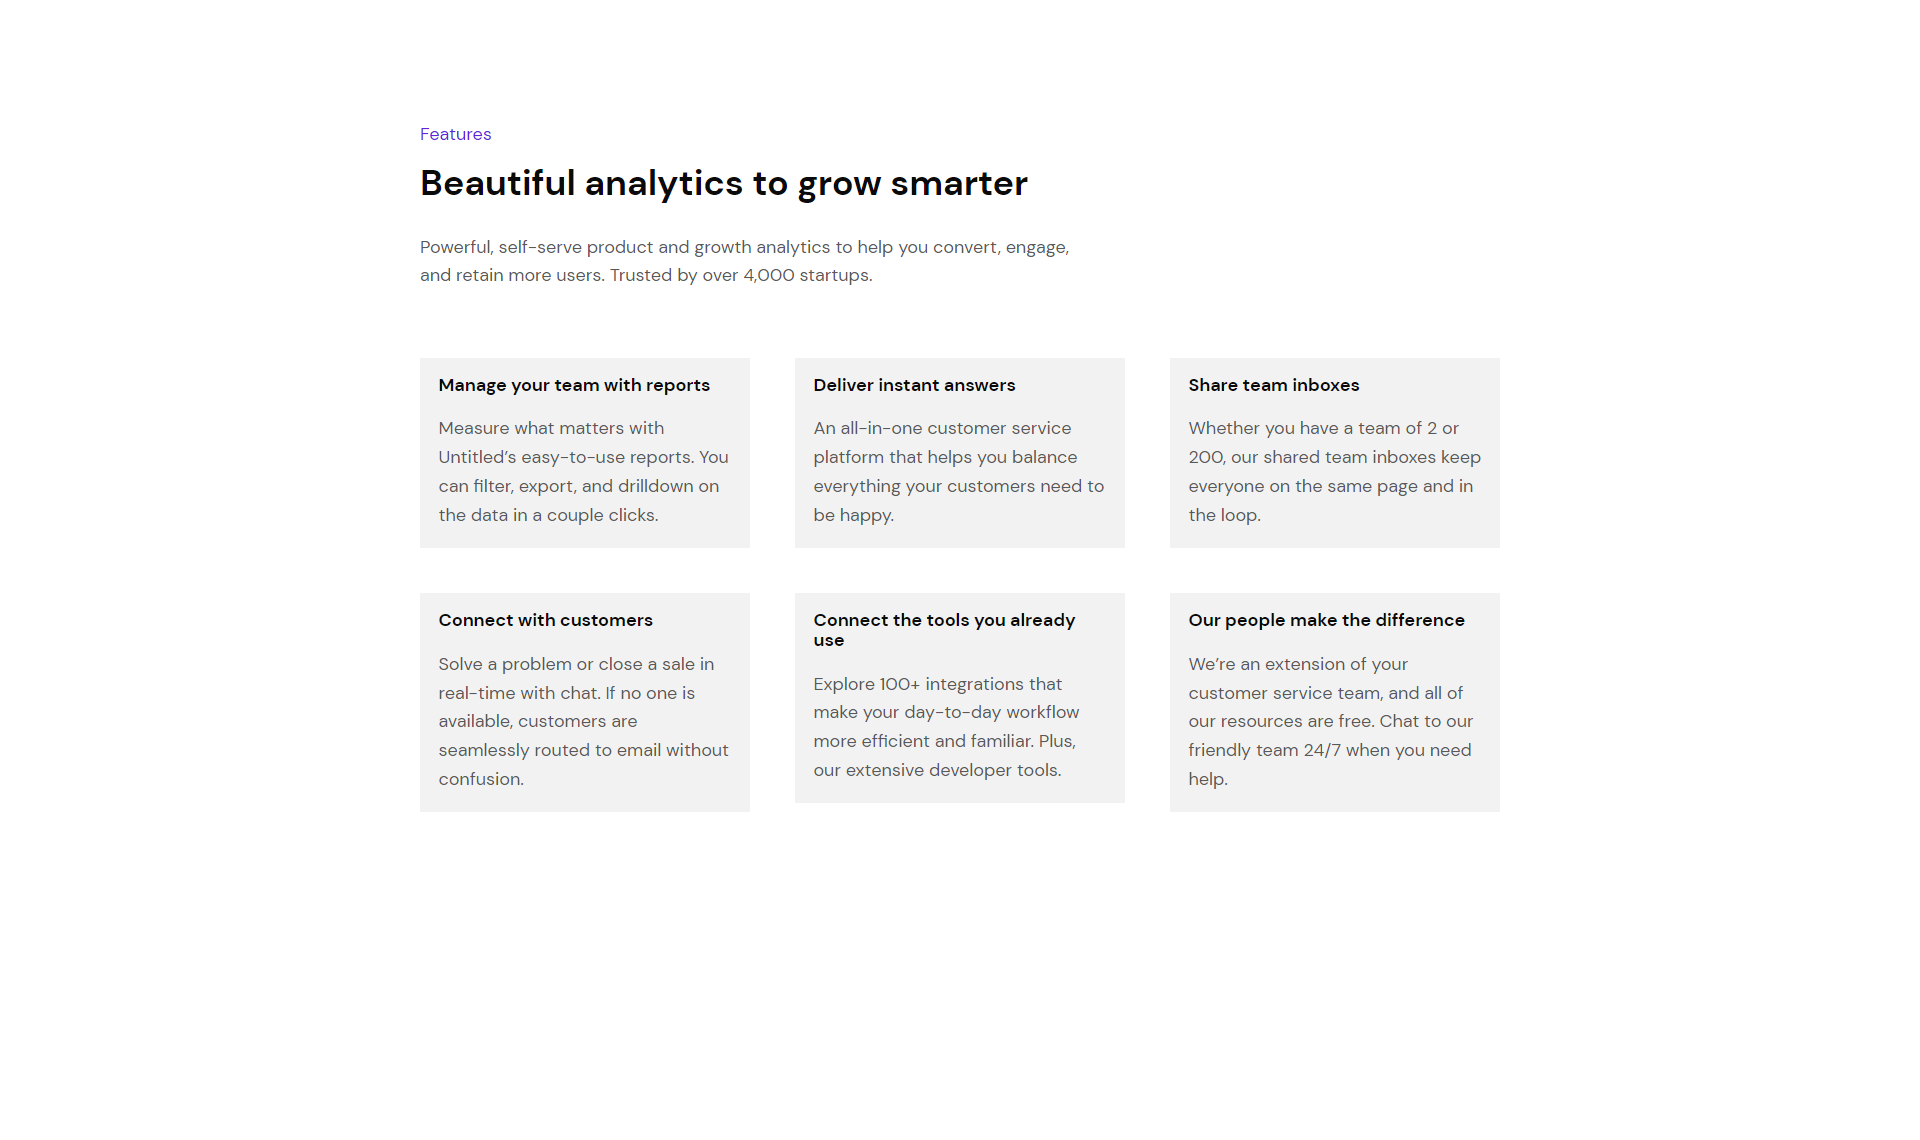Click the shared team inboxes description text
1920x1140 pixels.
point(1334,471)
